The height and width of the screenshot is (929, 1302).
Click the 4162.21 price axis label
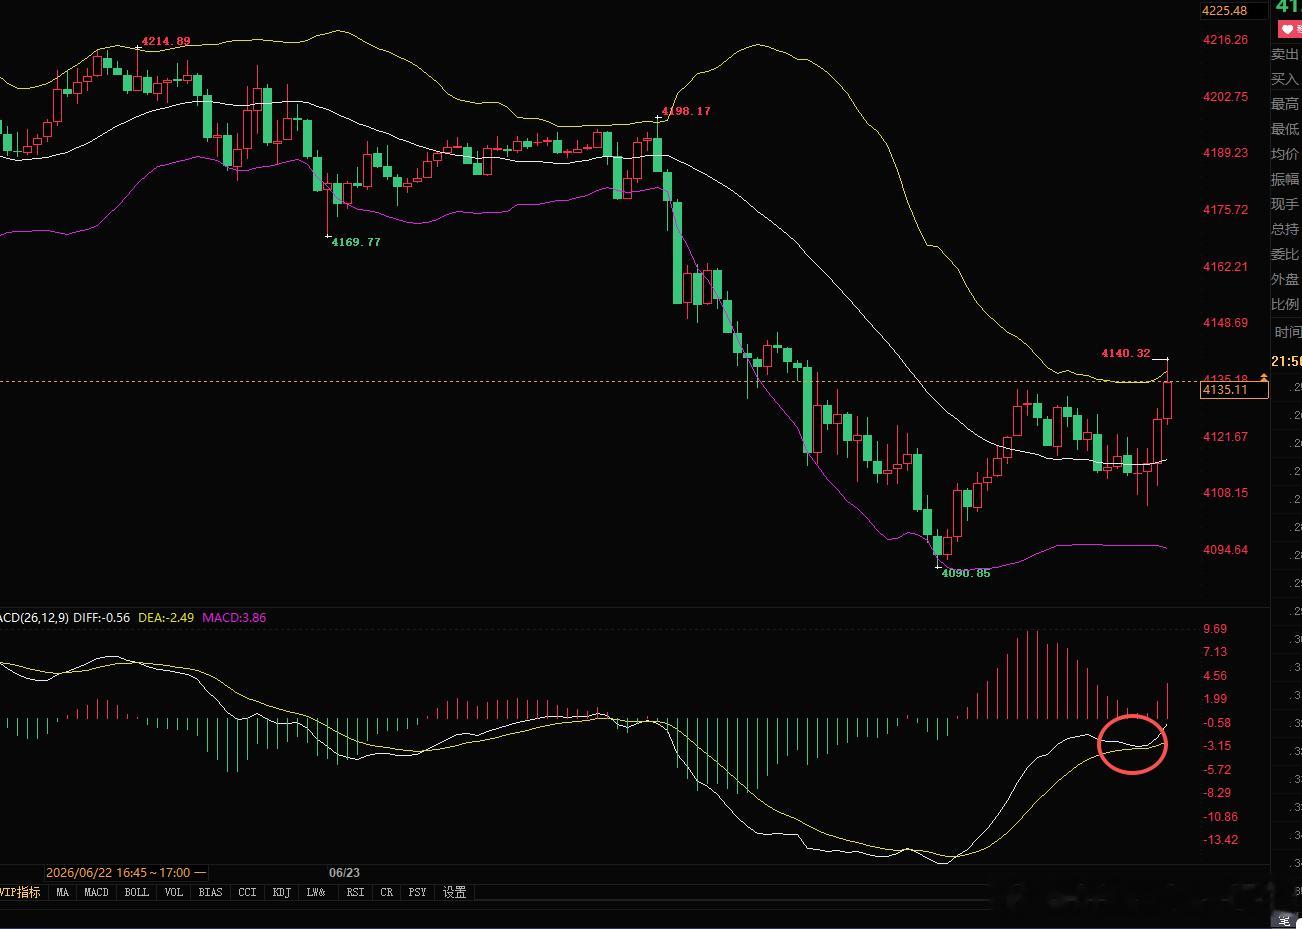1225,267
